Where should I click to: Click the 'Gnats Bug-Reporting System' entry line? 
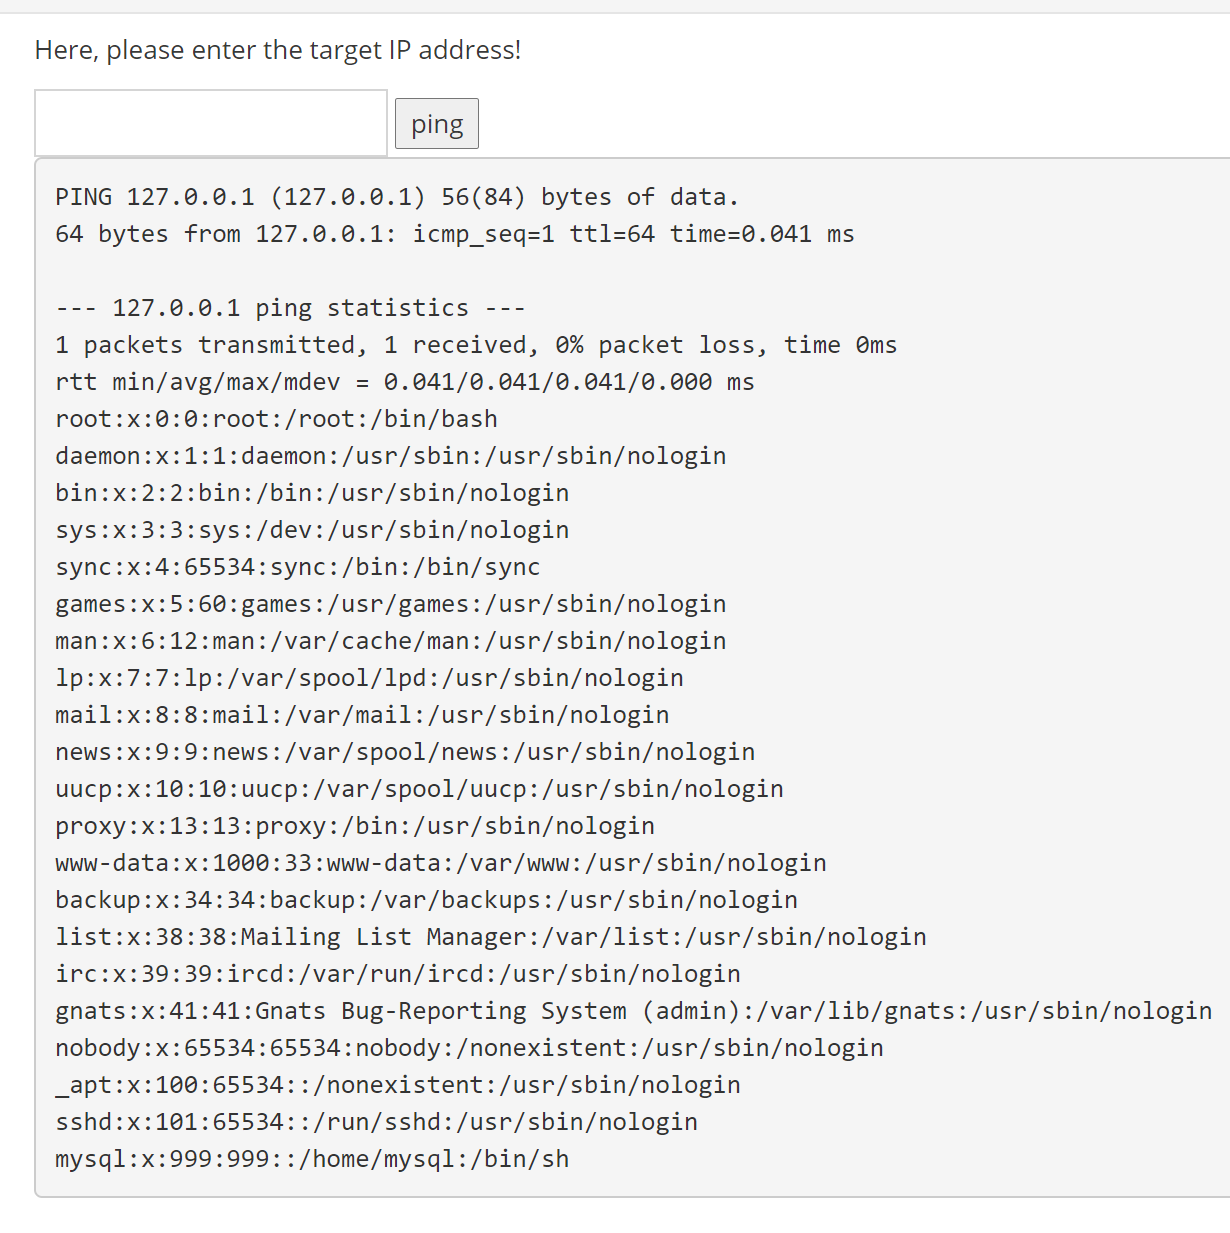click(x=633, y=1011)
